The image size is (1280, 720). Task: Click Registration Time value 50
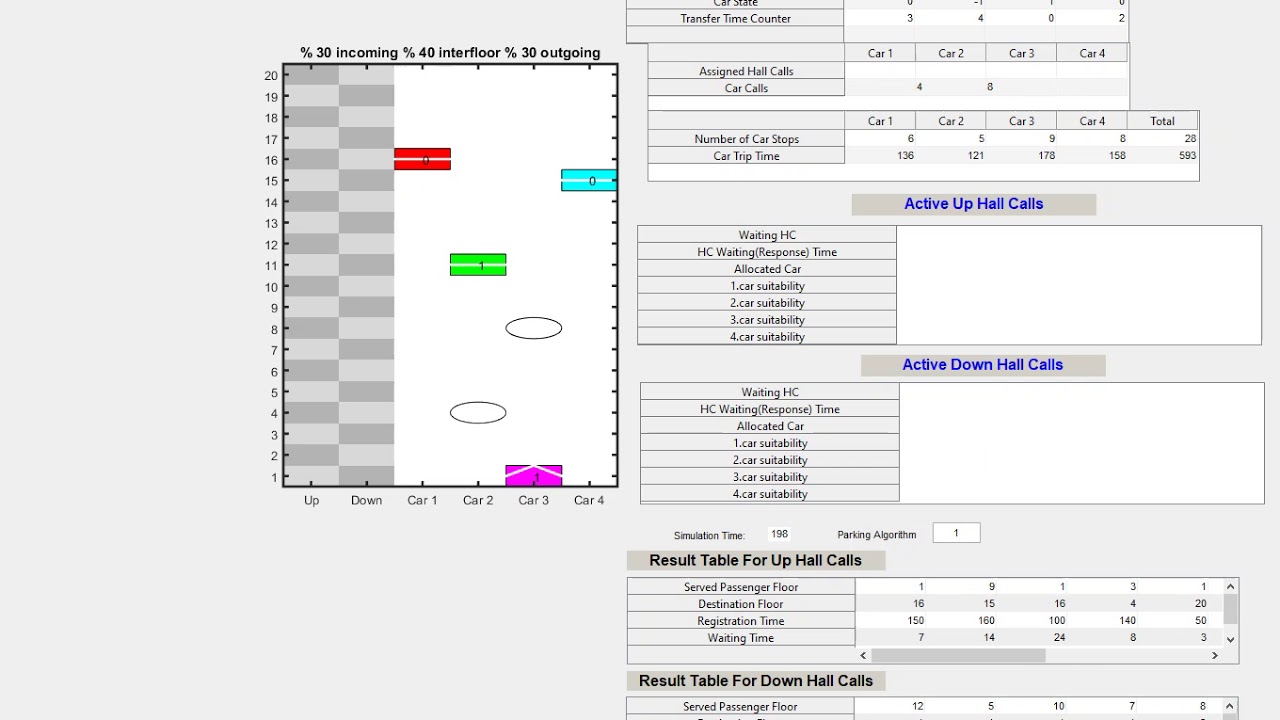point(1200,621)
